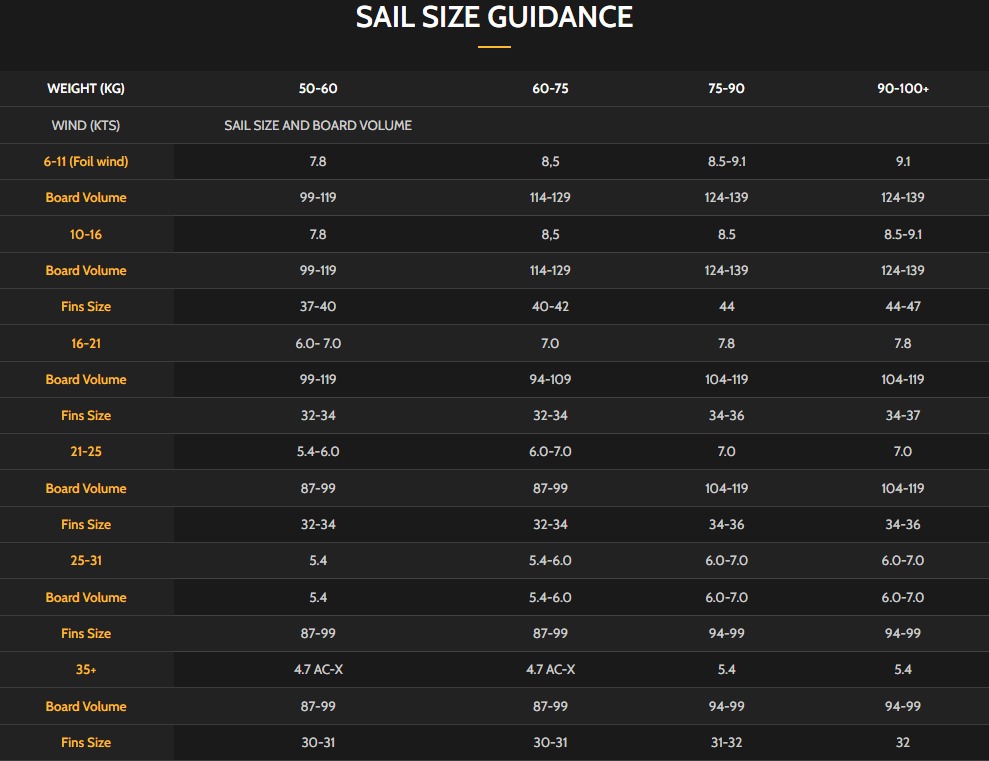Select the 16-21 wind range label
Screen dimensions: 989x761
click(x=86, y=343)
